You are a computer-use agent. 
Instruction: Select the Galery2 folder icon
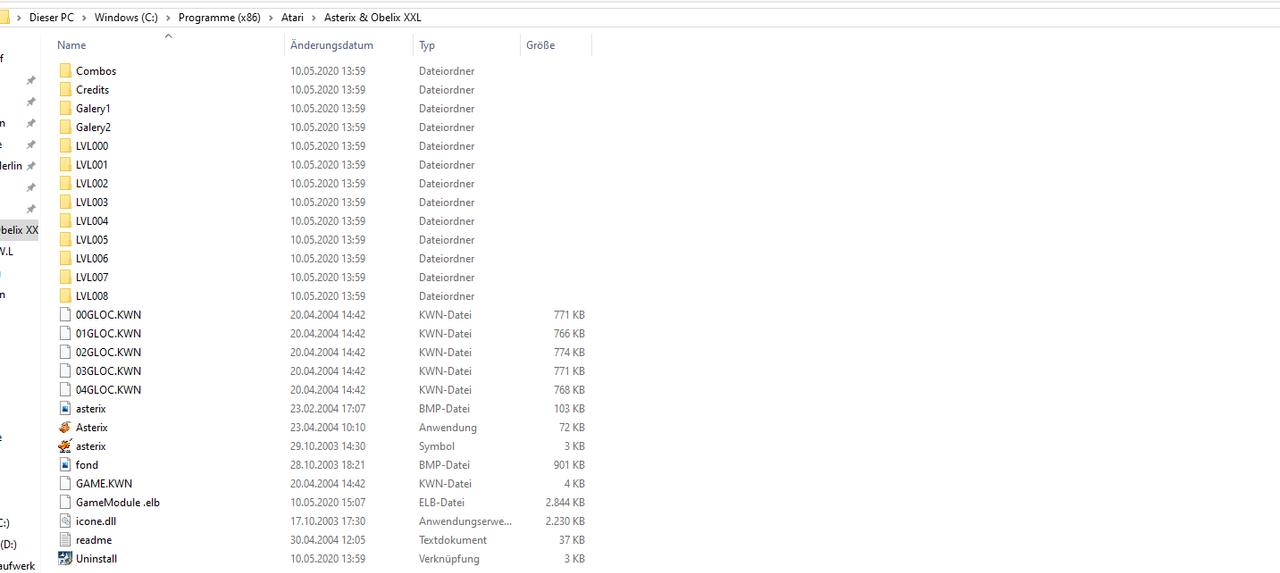65,127
